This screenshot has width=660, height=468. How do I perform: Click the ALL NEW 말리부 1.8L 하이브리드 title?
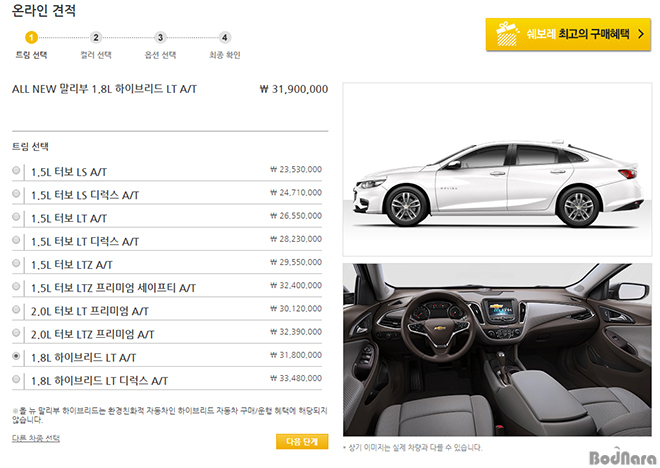(104, 89)
